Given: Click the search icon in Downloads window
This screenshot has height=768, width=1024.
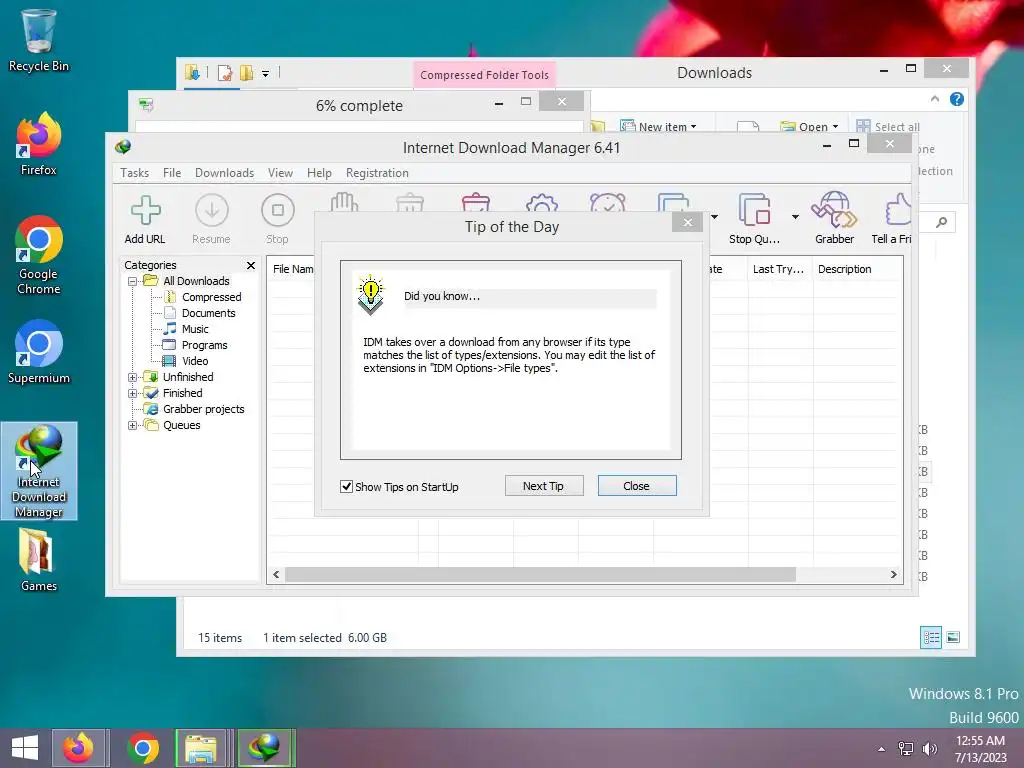Looking at the screenshot, I should 941,223.
